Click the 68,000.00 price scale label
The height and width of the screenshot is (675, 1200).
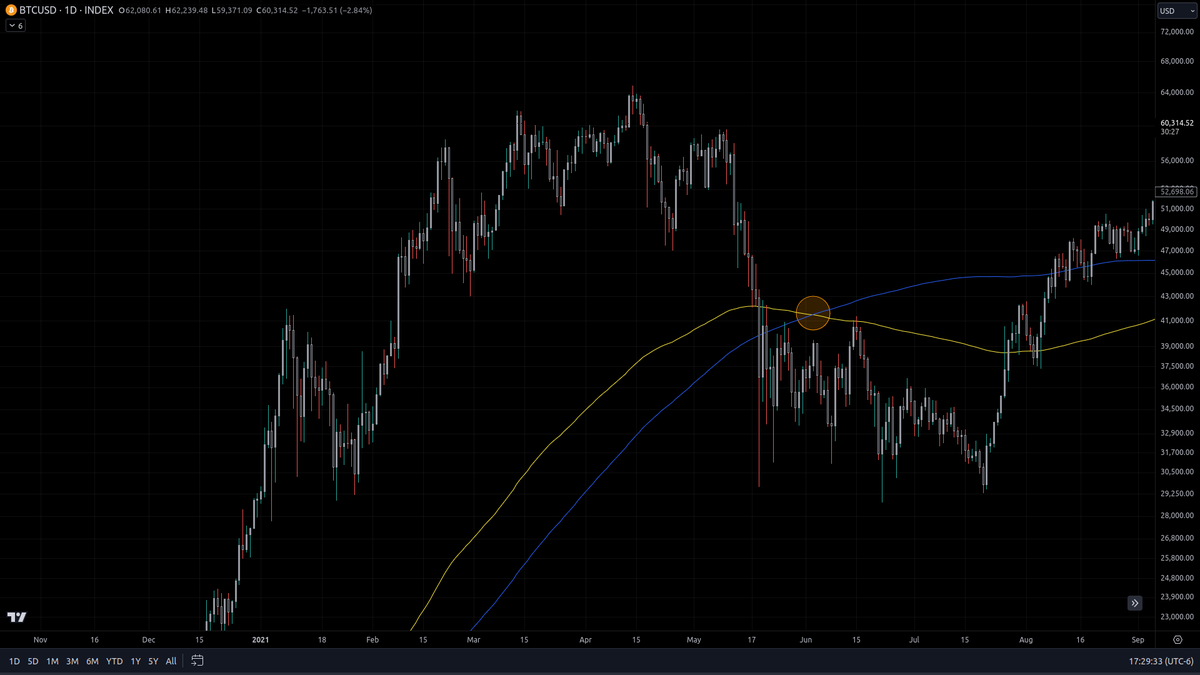pos(1176,61)
